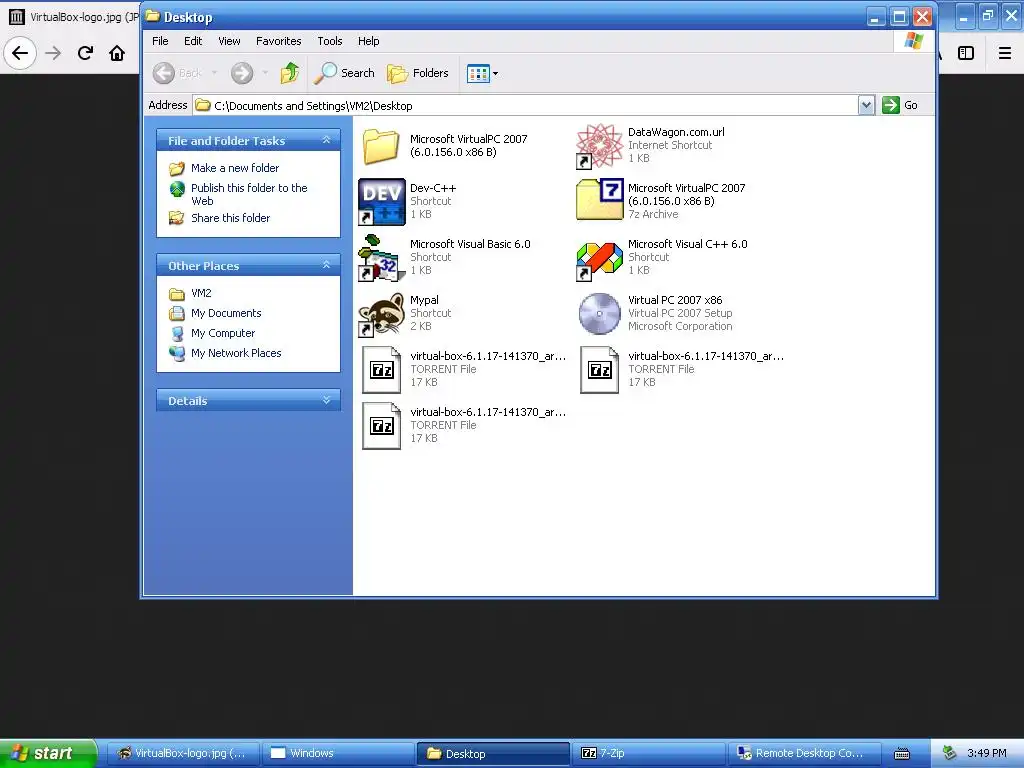Image resolution: width=1024 pixels, height=768 pixels.
Task: Open the Help menu
Action: point(368,41)
